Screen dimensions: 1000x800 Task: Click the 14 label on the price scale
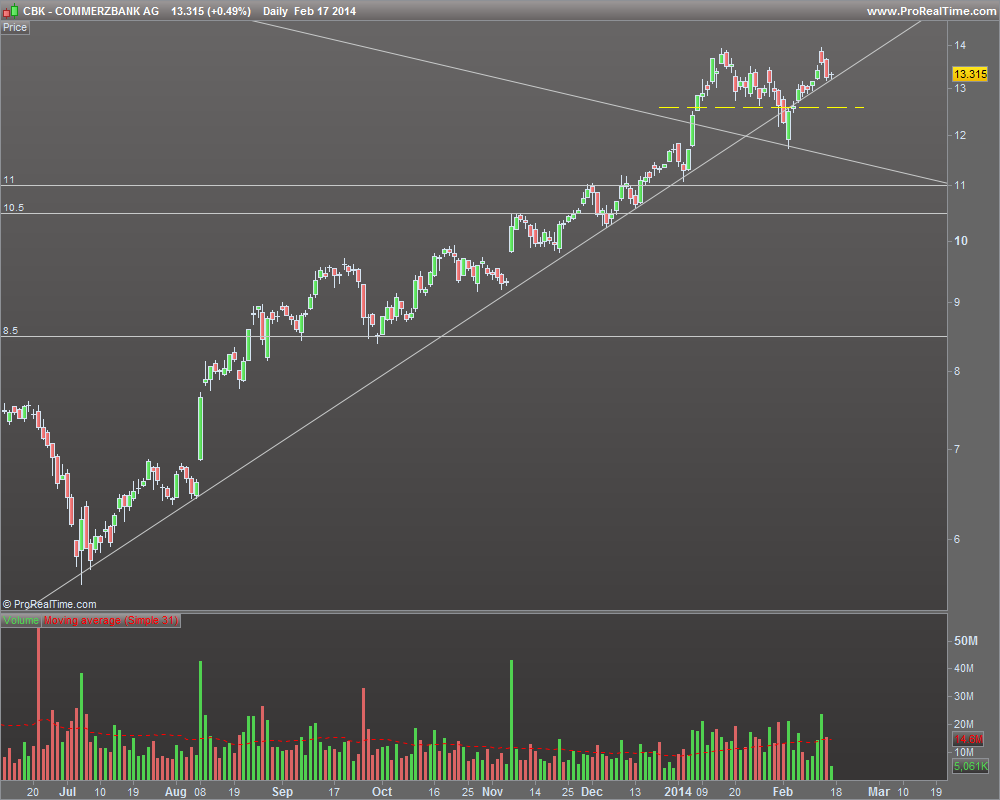[x=960, y=45]
